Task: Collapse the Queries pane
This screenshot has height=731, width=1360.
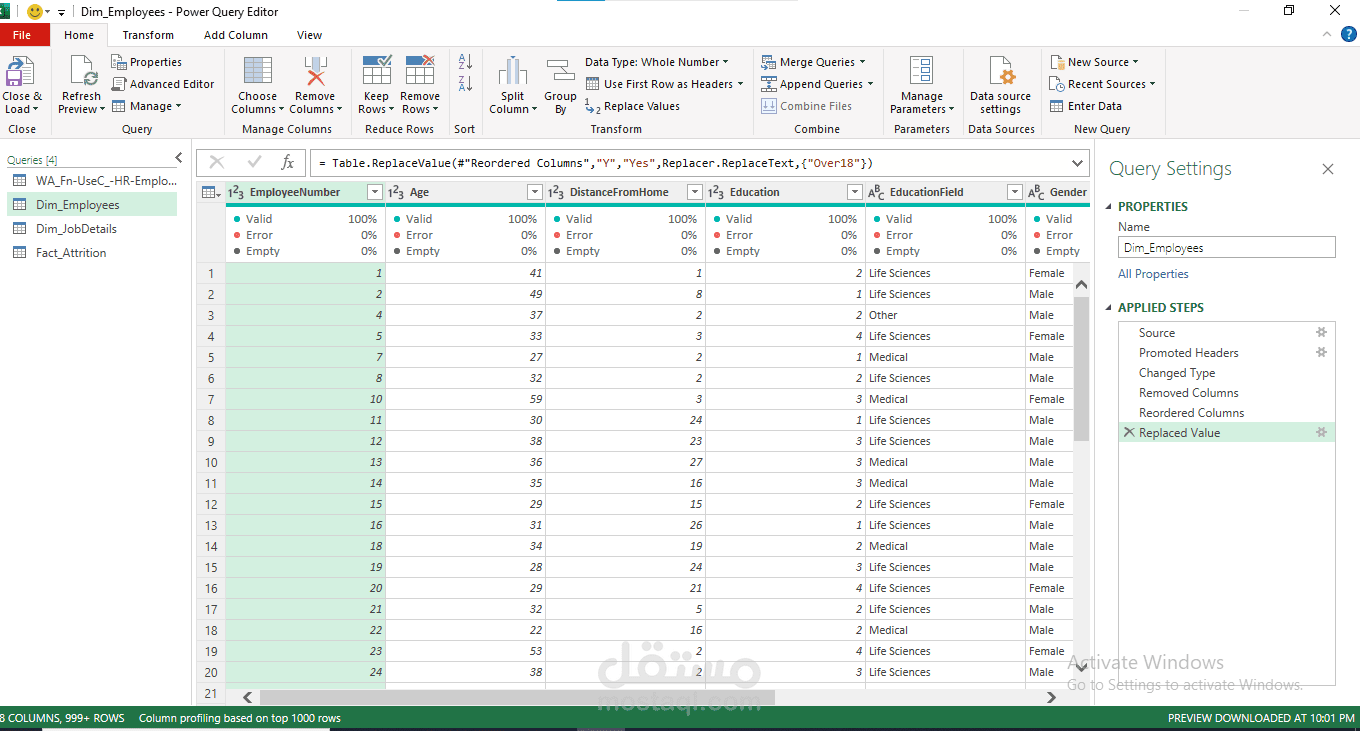Action: [179, 158]
